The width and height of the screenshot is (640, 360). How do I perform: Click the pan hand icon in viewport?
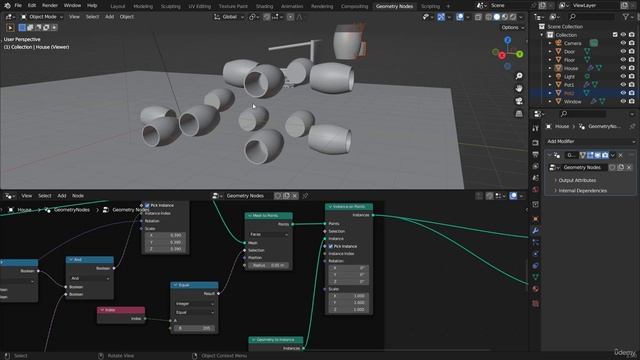pos(519,88)
